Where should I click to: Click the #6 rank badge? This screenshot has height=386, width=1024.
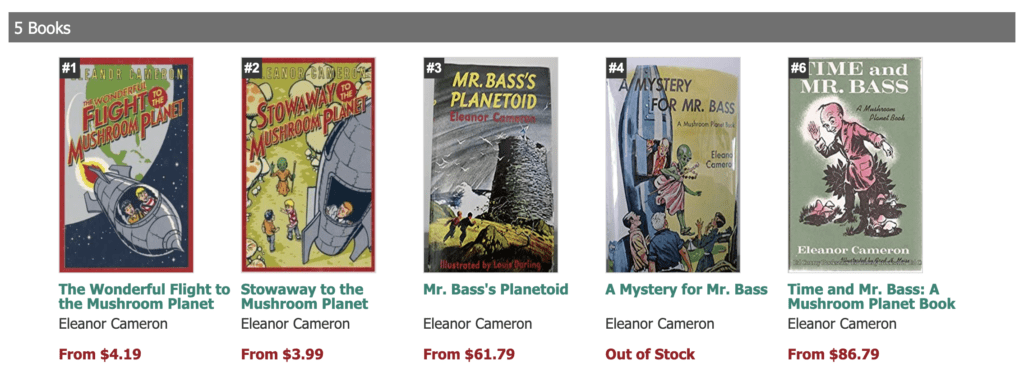pos(798,67)
